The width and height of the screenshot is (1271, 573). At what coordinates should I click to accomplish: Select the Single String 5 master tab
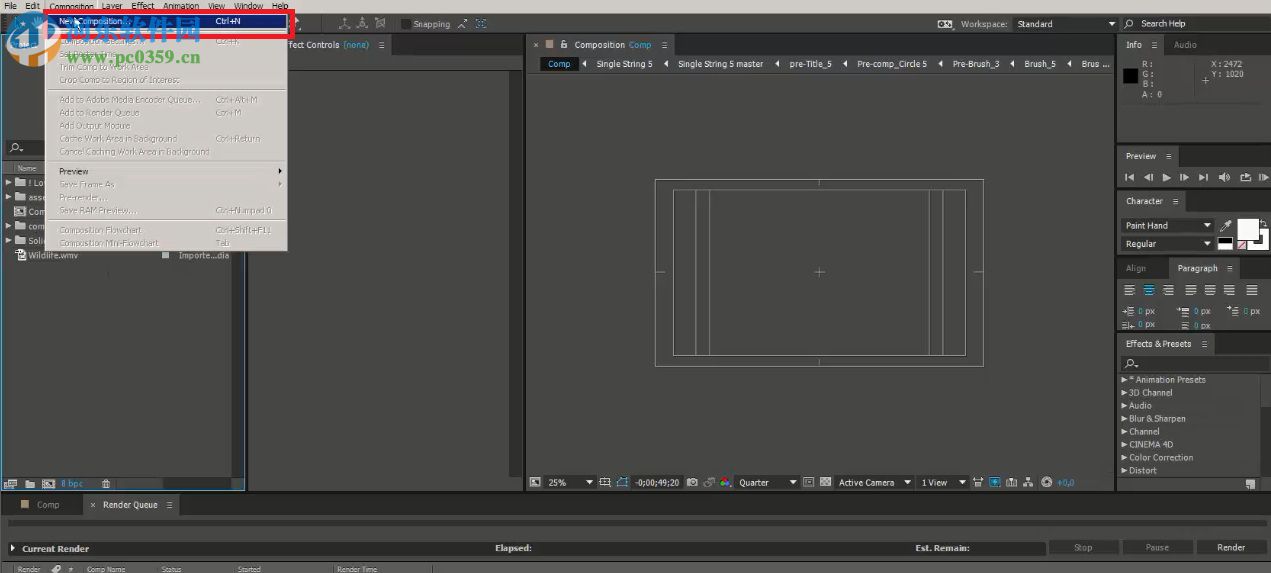(x=720, y=64)
